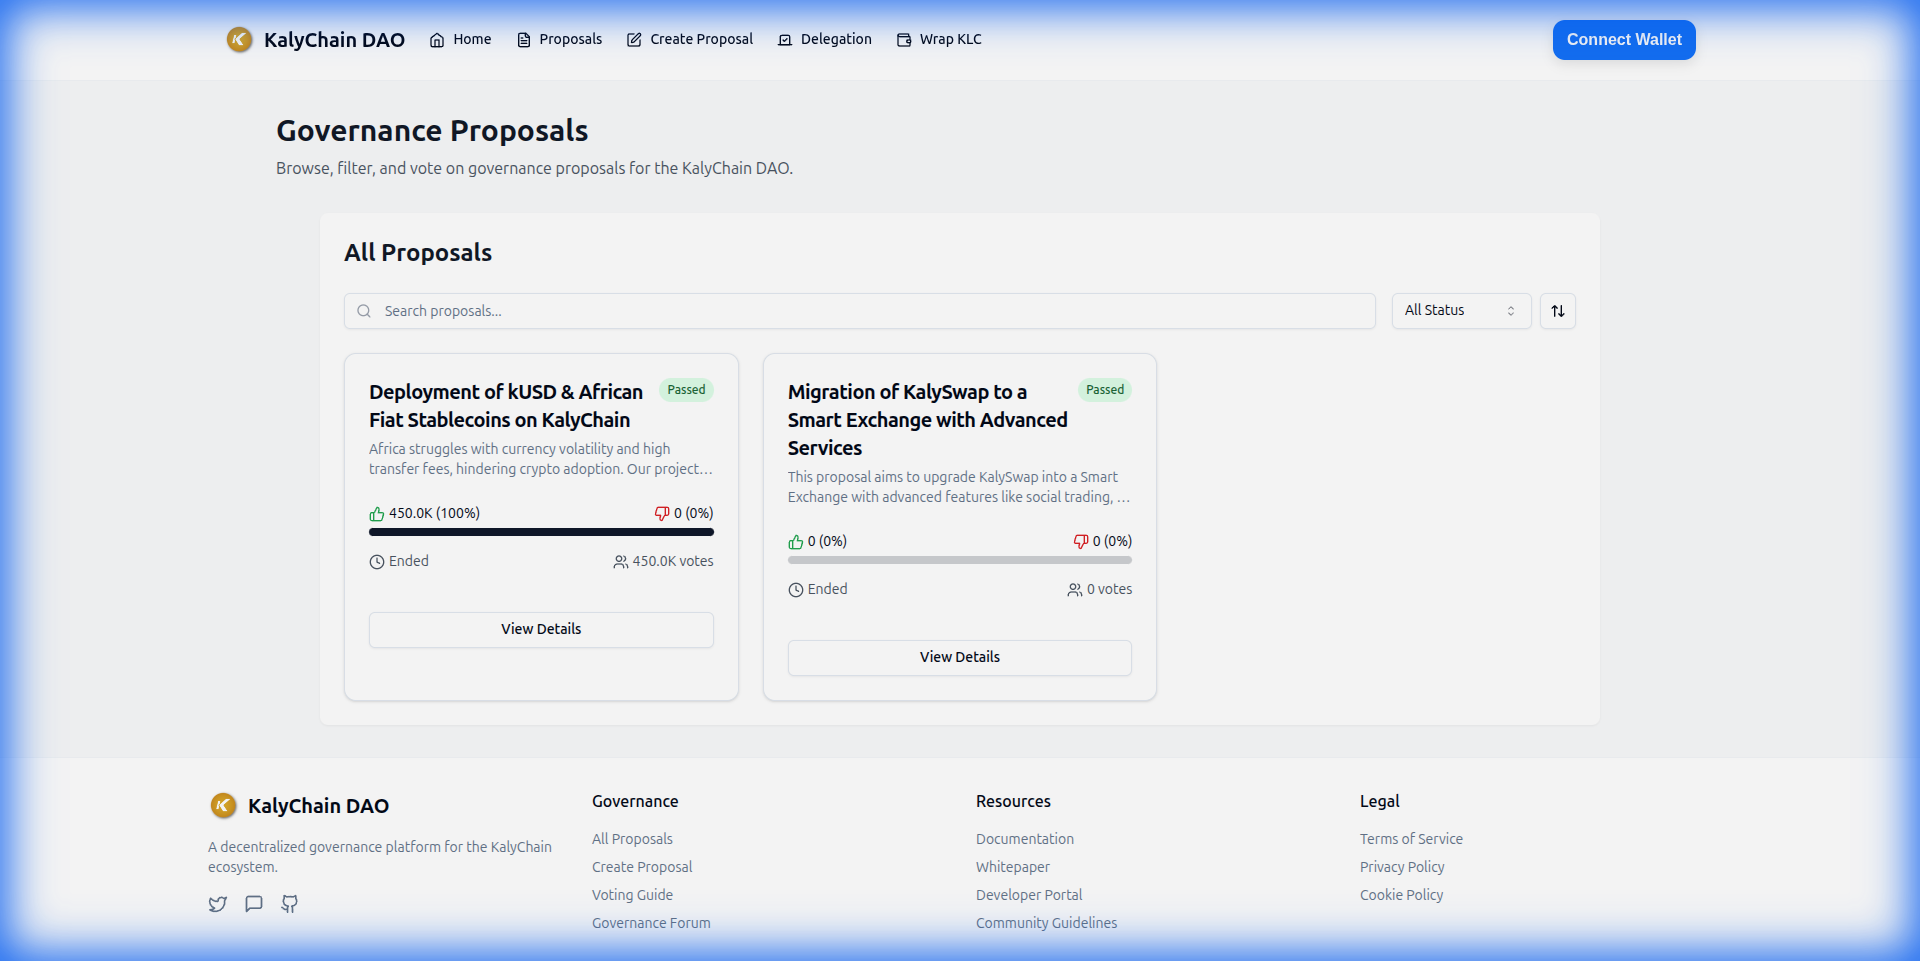Open the Twitter icon in footer
This screenshot has width=1920, height=961.
click(x=217, y=904)
